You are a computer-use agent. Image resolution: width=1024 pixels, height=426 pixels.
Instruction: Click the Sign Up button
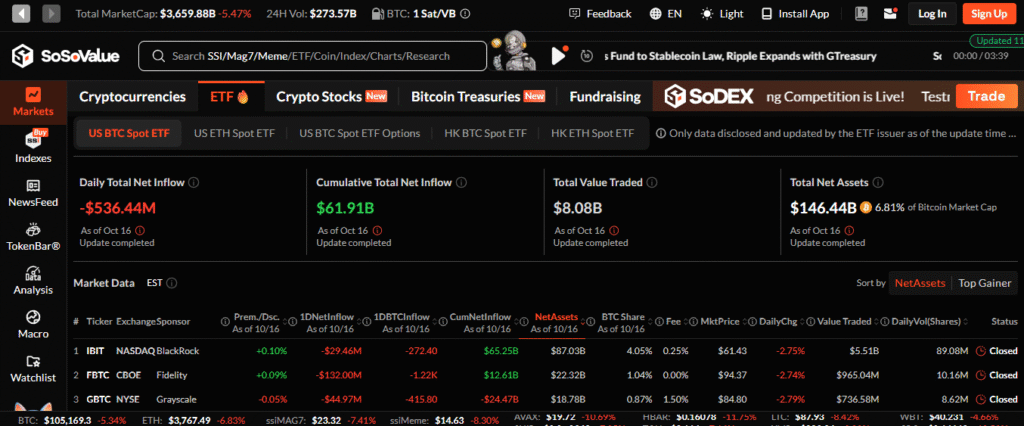pyautogui.click(x=989, y=14)
